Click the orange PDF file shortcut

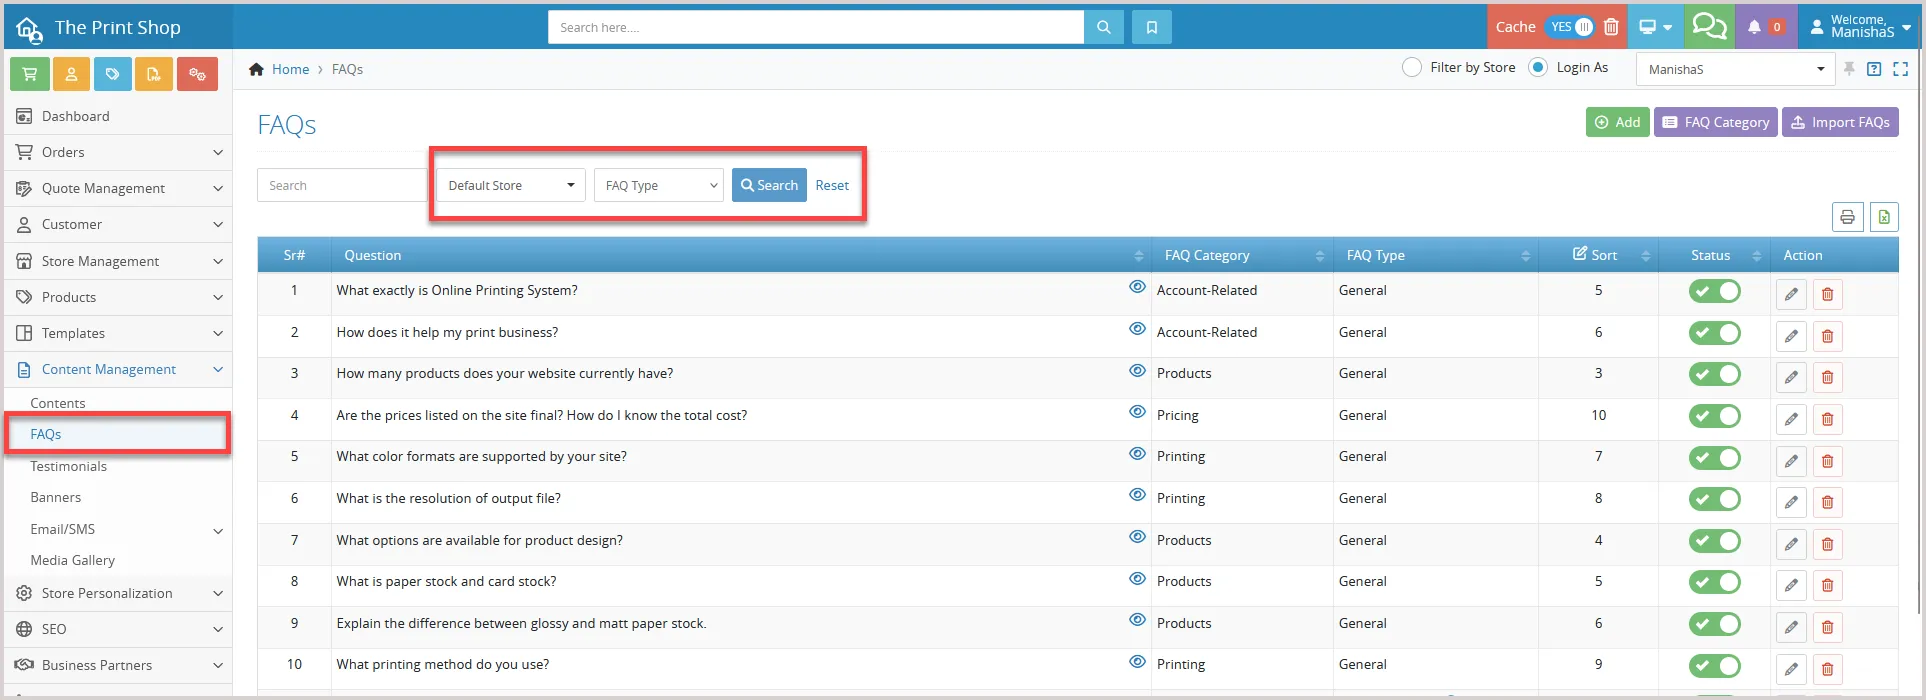pyautogui.click(x=154, y=74)
